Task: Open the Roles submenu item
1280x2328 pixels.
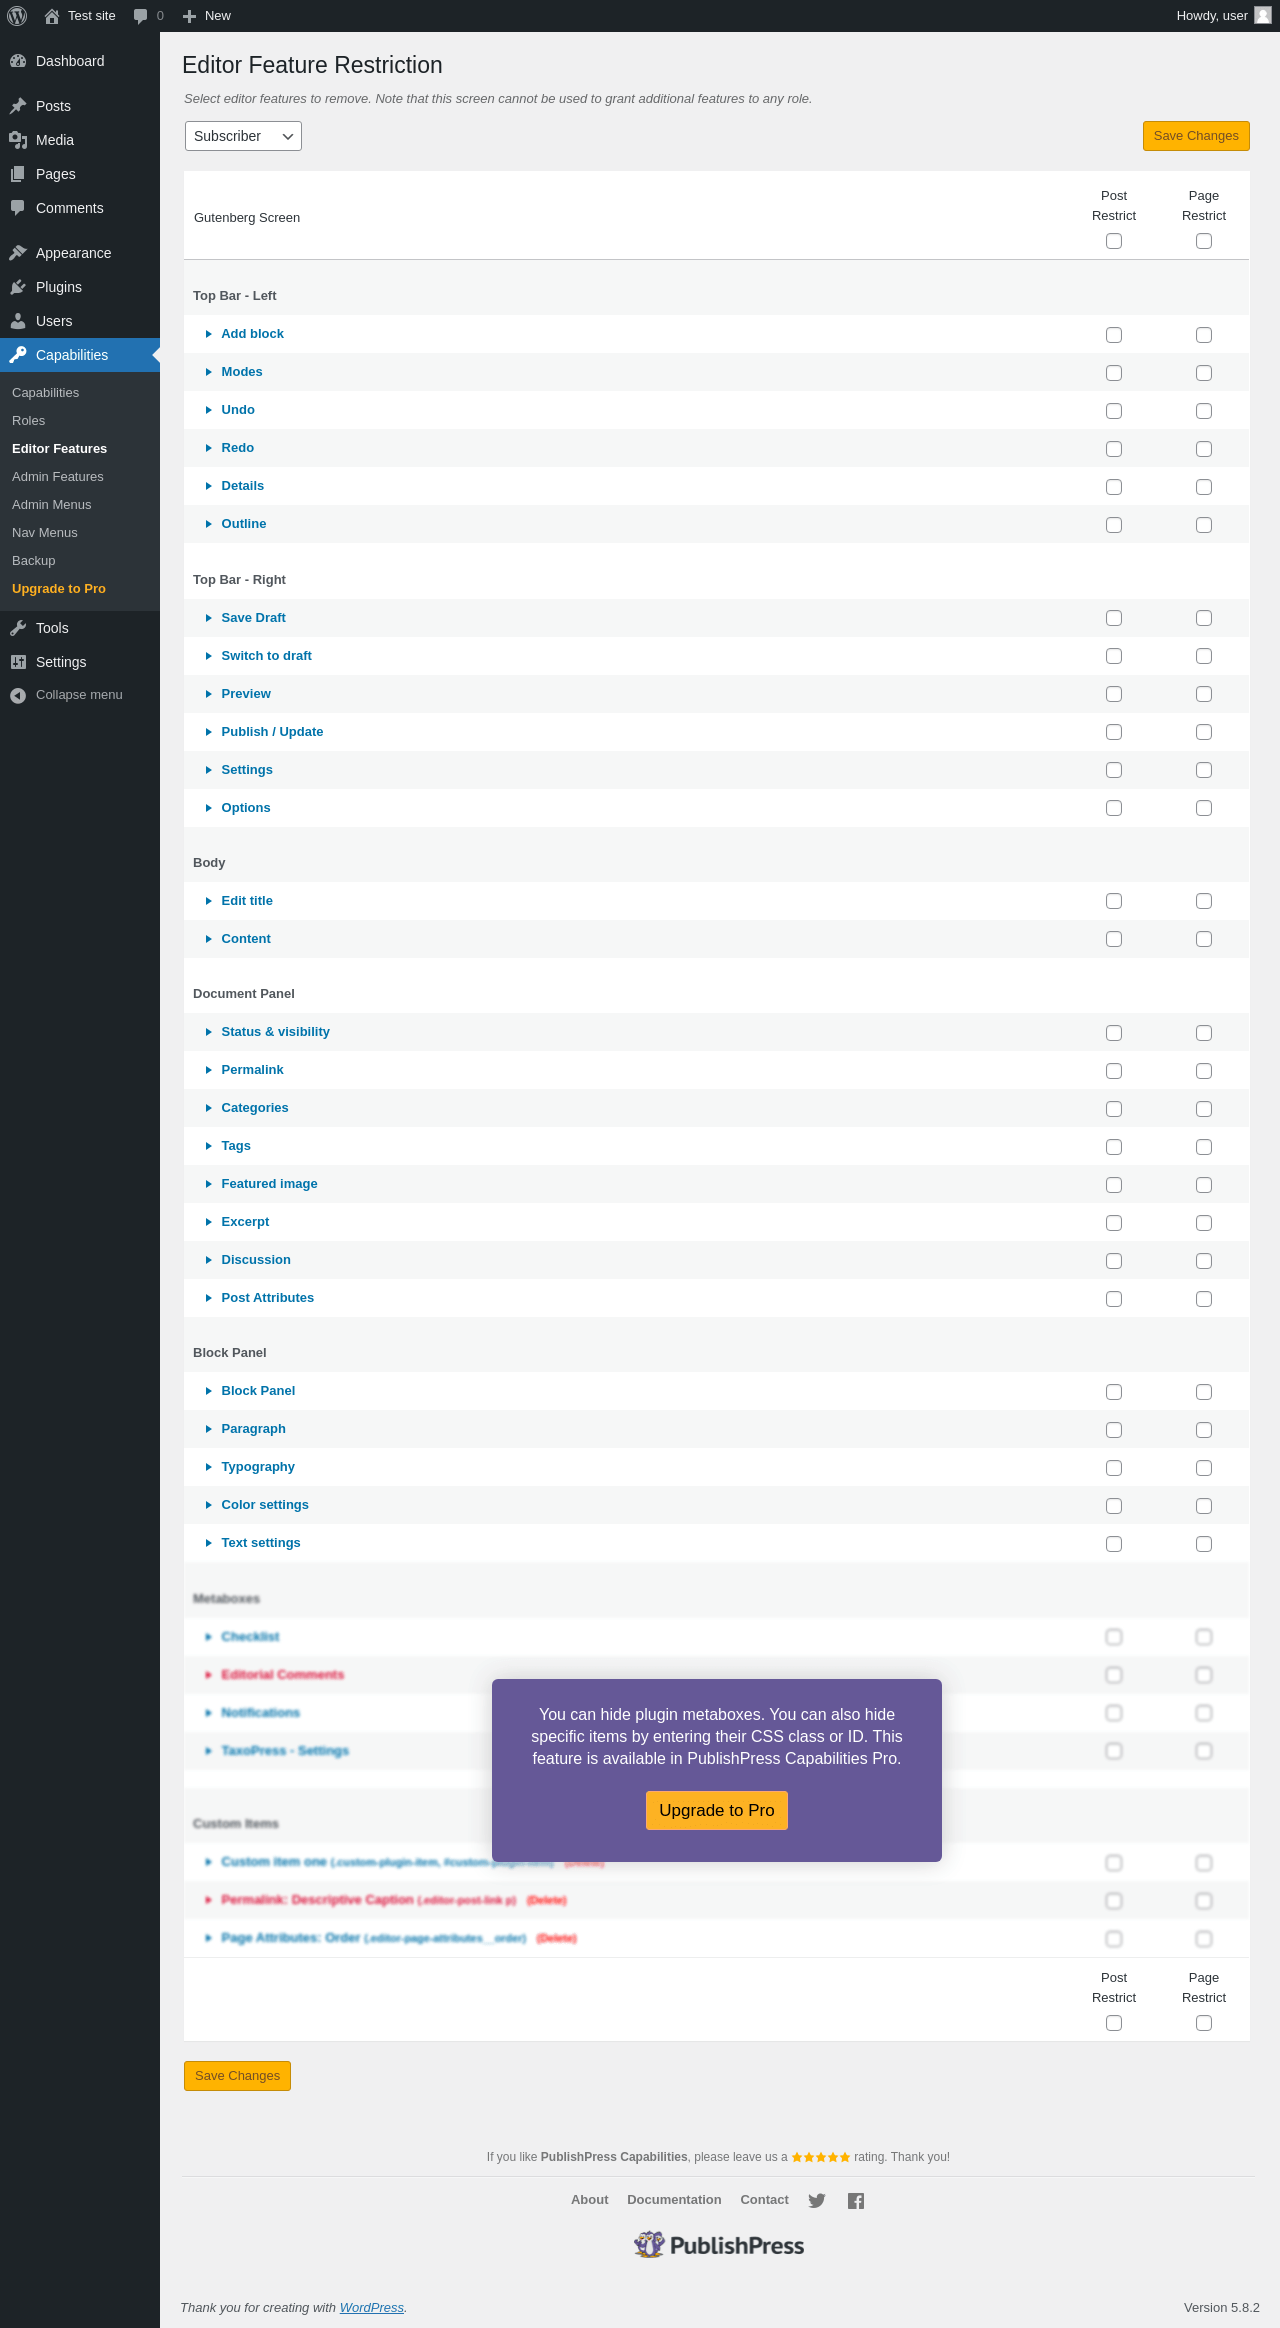Action: tap(28, 421)
